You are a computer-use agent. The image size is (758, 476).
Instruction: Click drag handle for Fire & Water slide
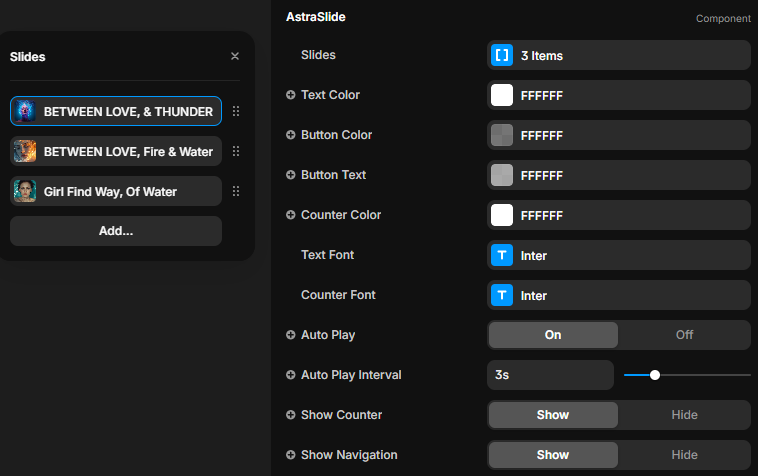click(236, 151)
